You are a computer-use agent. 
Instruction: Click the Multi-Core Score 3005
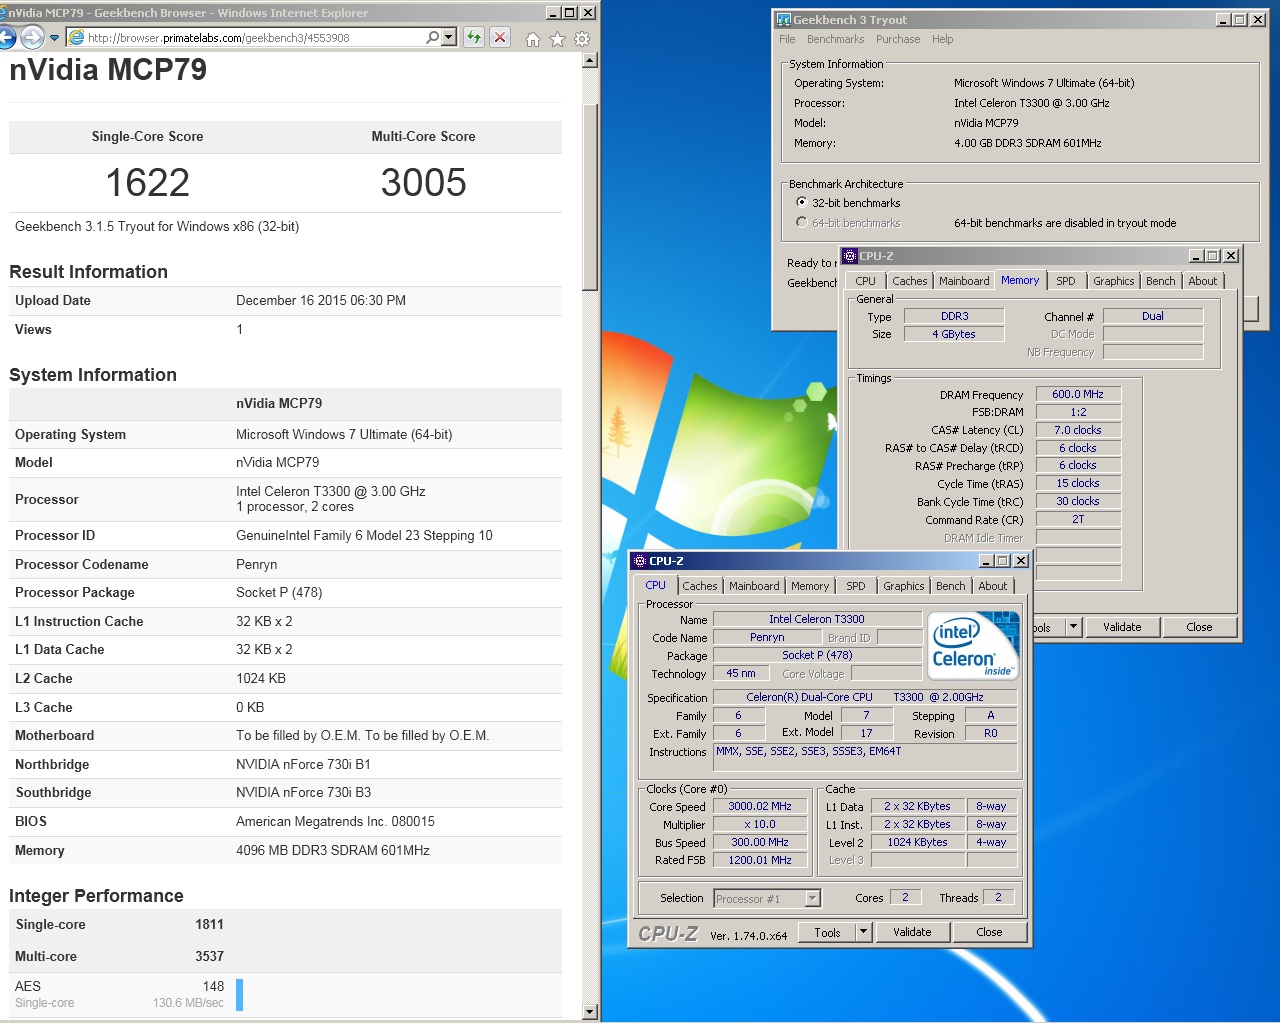pyautogui.click(x=423, y=183)
